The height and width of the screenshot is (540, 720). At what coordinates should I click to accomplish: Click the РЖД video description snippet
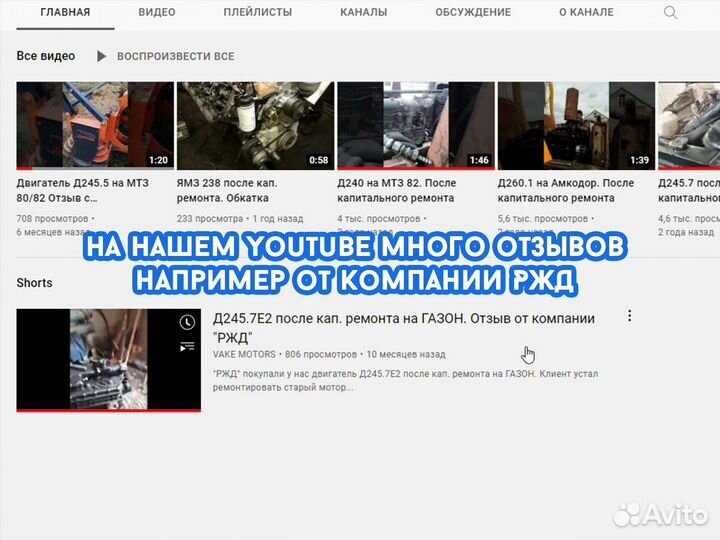click(405, 381)
